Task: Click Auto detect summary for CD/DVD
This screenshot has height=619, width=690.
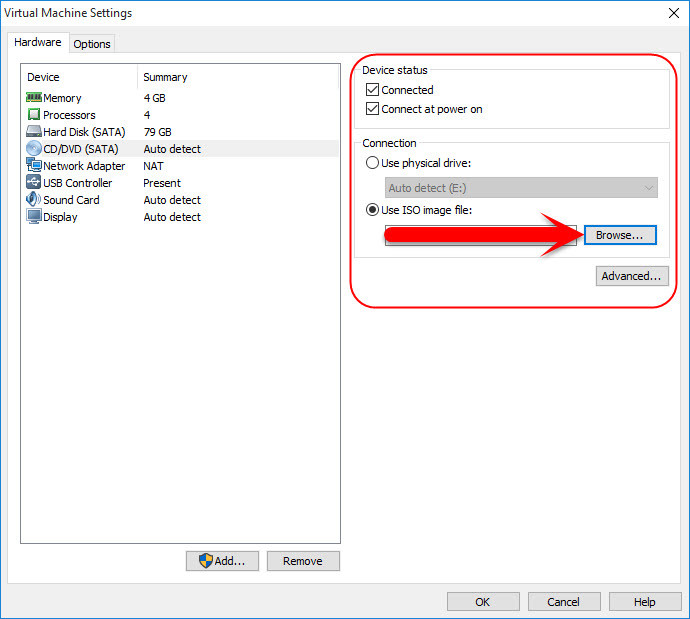Action: (x=172, y=149)
